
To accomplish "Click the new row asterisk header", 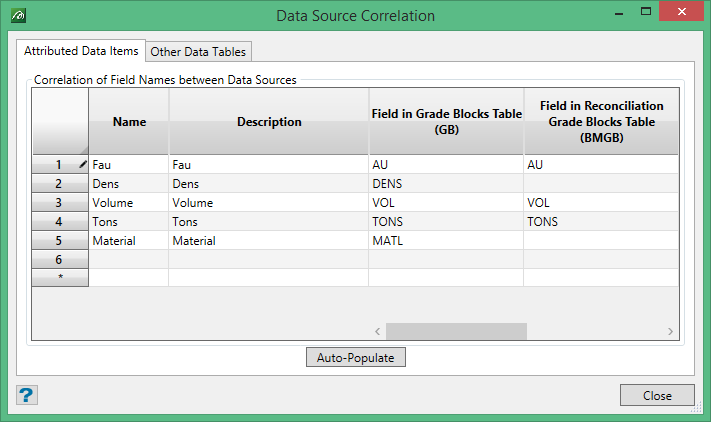I will click(x=60, y=278).
